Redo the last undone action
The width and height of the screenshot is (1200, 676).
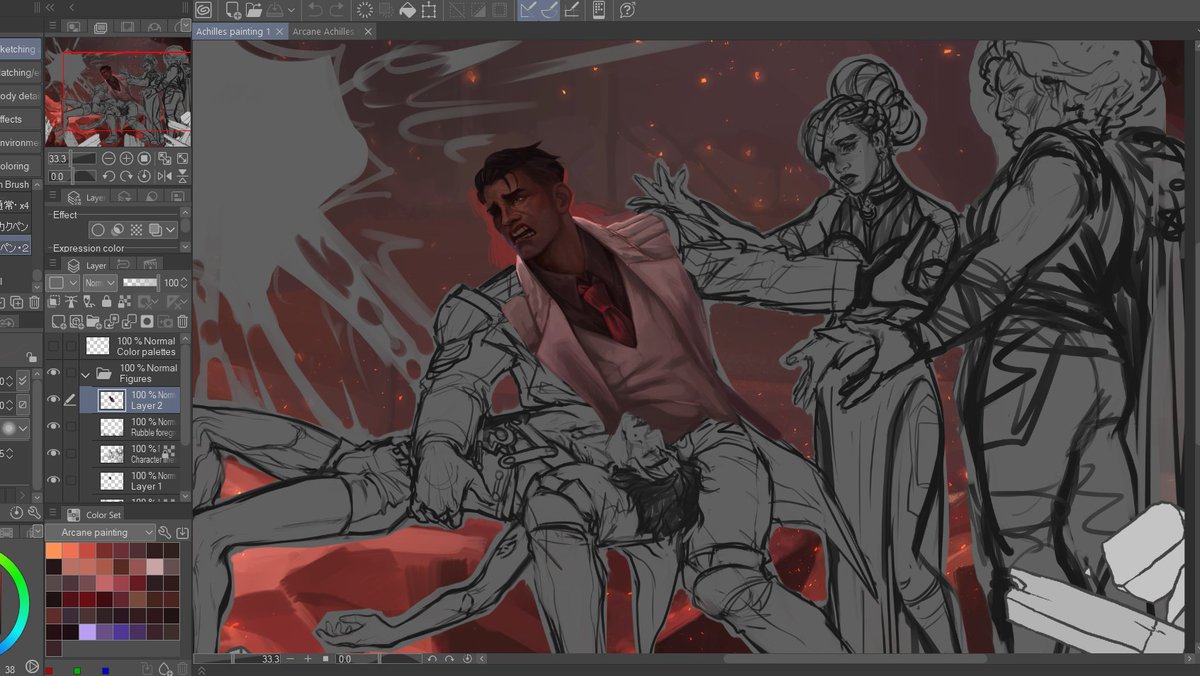[337, 10]
